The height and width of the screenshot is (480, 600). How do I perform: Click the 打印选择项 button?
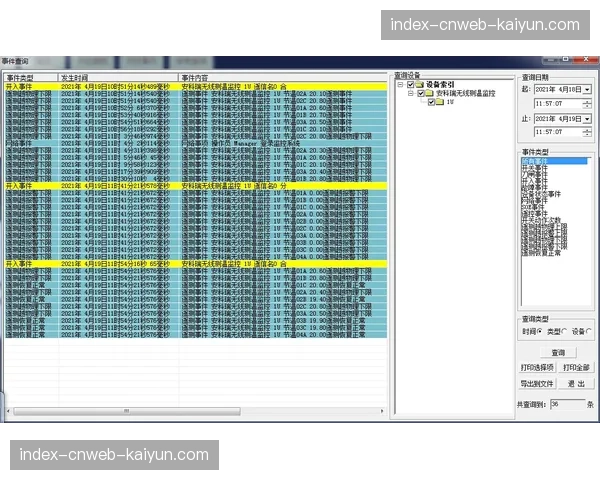tap(538, 368)
